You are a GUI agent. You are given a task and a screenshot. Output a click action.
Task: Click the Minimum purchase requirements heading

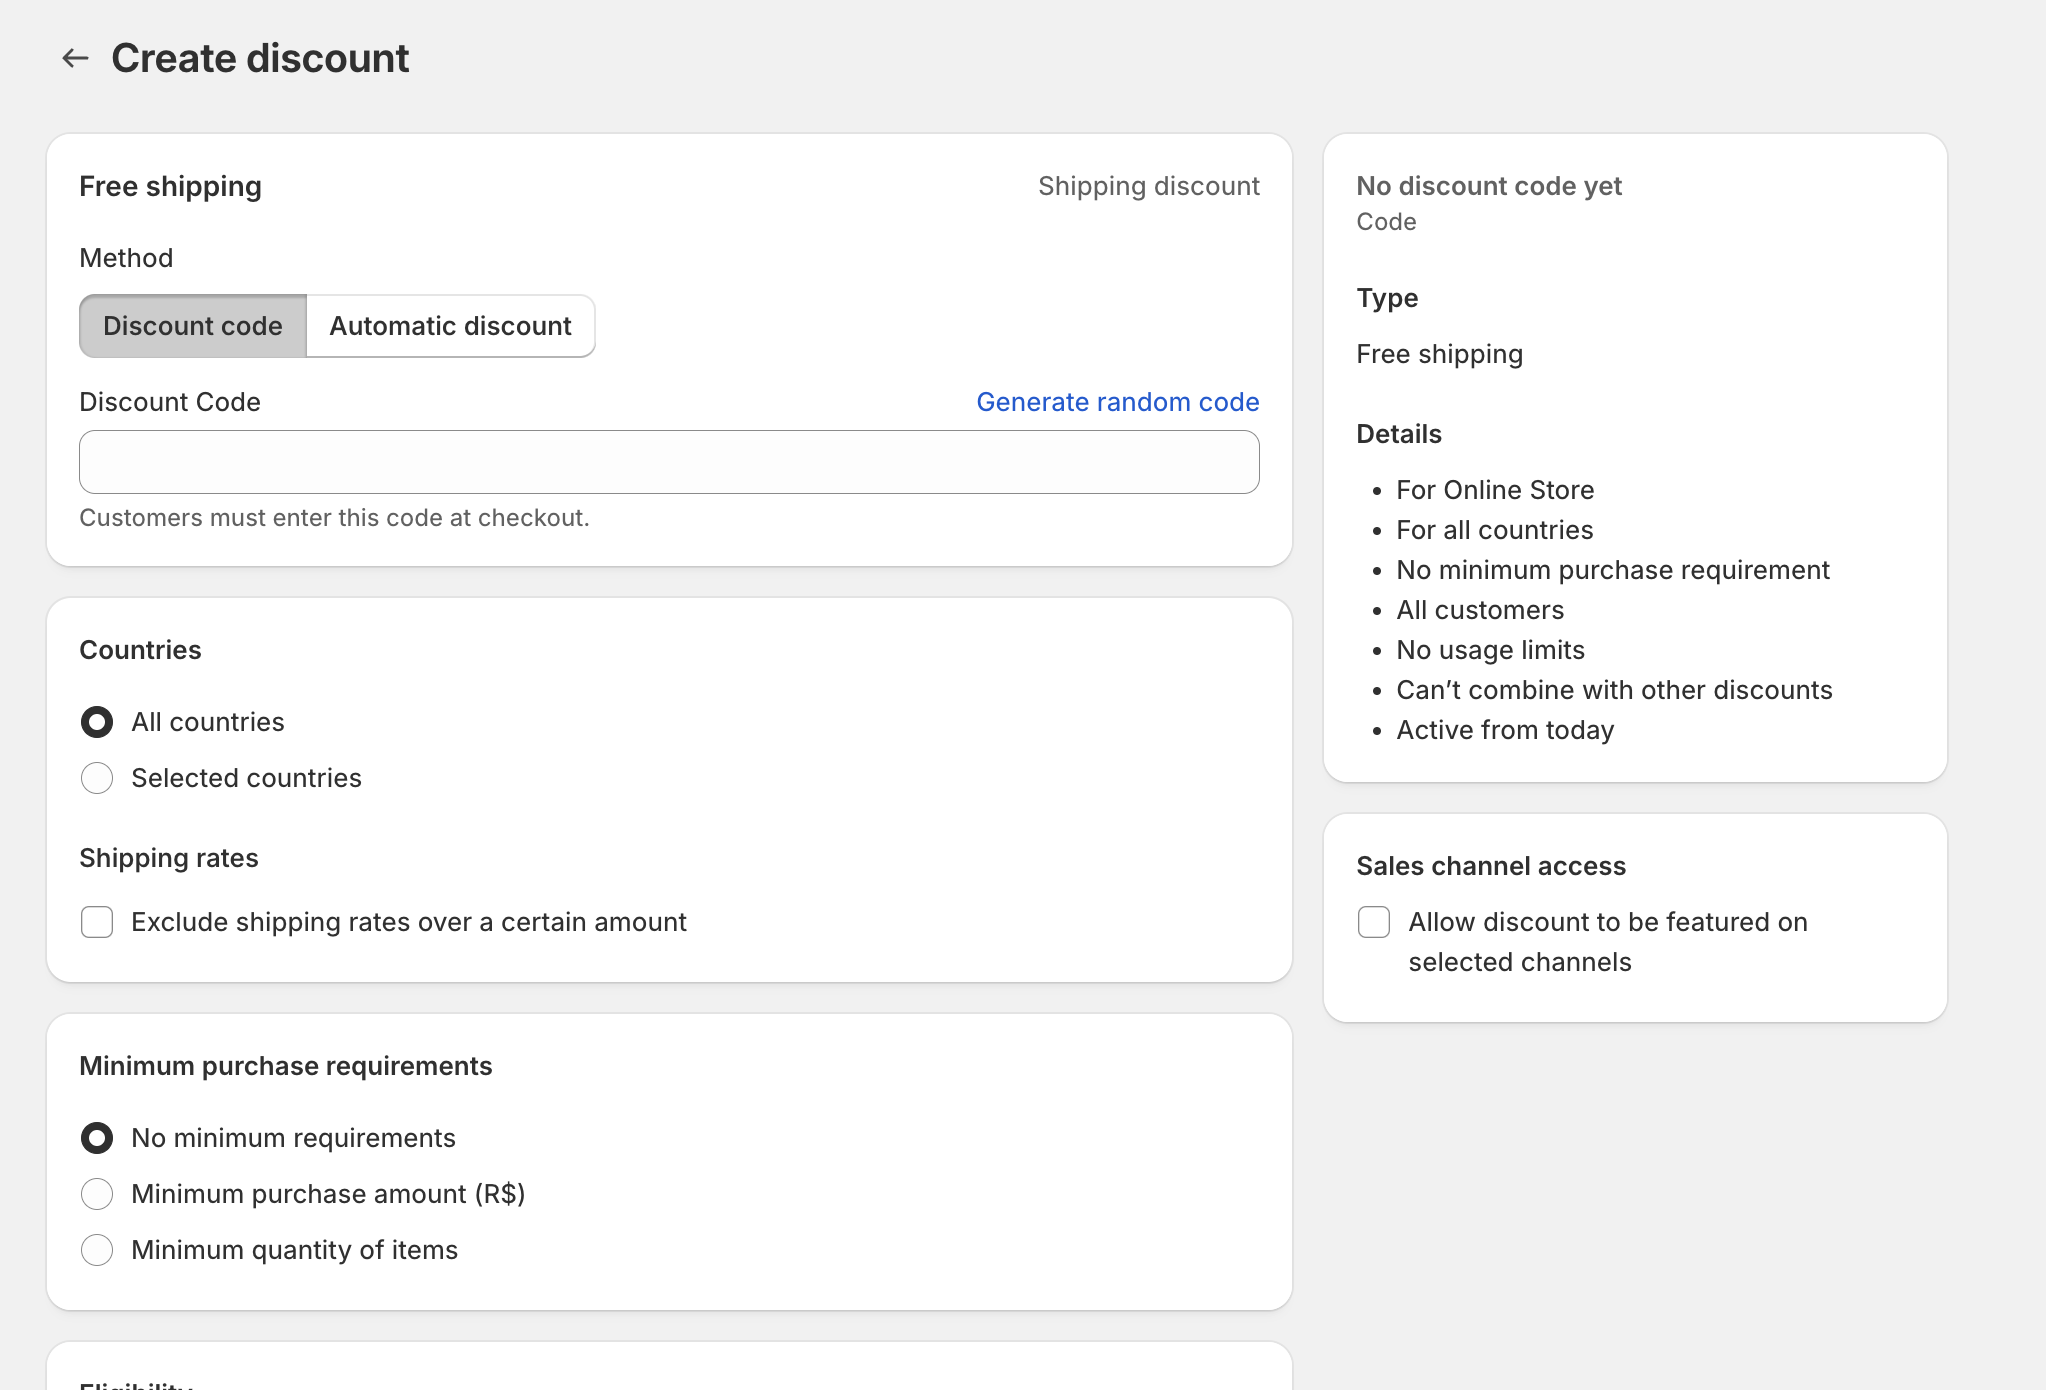coord(286,1066)
